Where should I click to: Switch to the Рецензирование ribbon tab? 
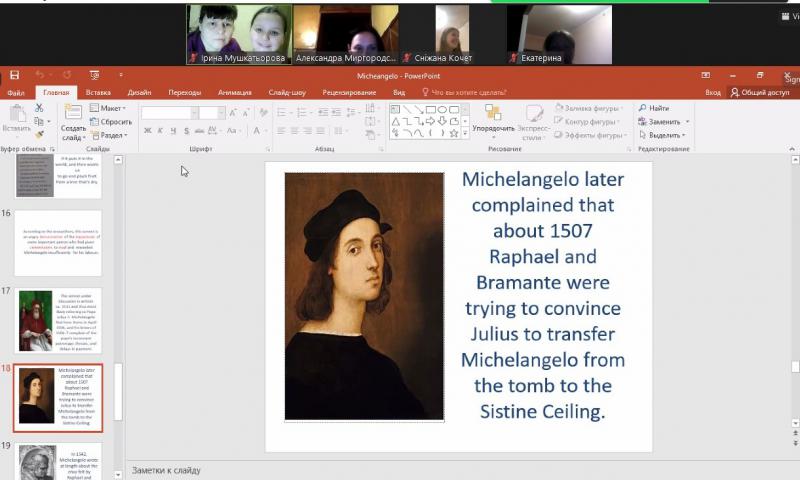click(349, 92)
